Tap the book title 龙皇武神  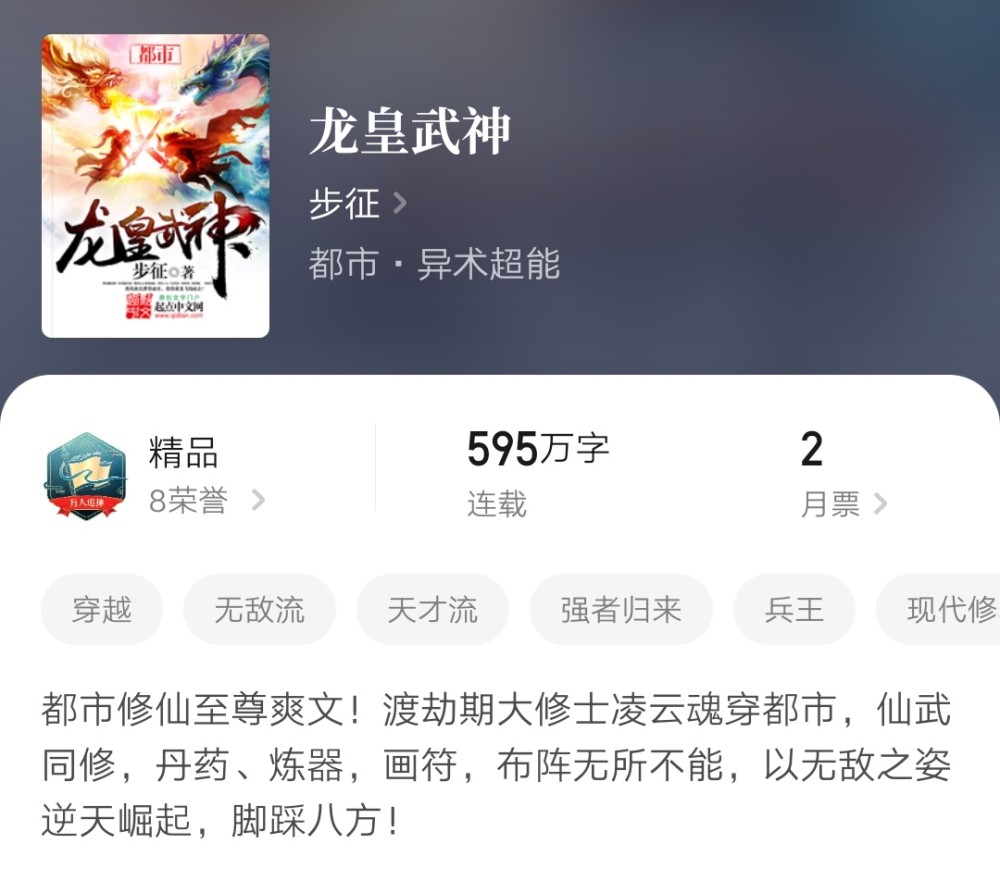(x=410, y=131)
